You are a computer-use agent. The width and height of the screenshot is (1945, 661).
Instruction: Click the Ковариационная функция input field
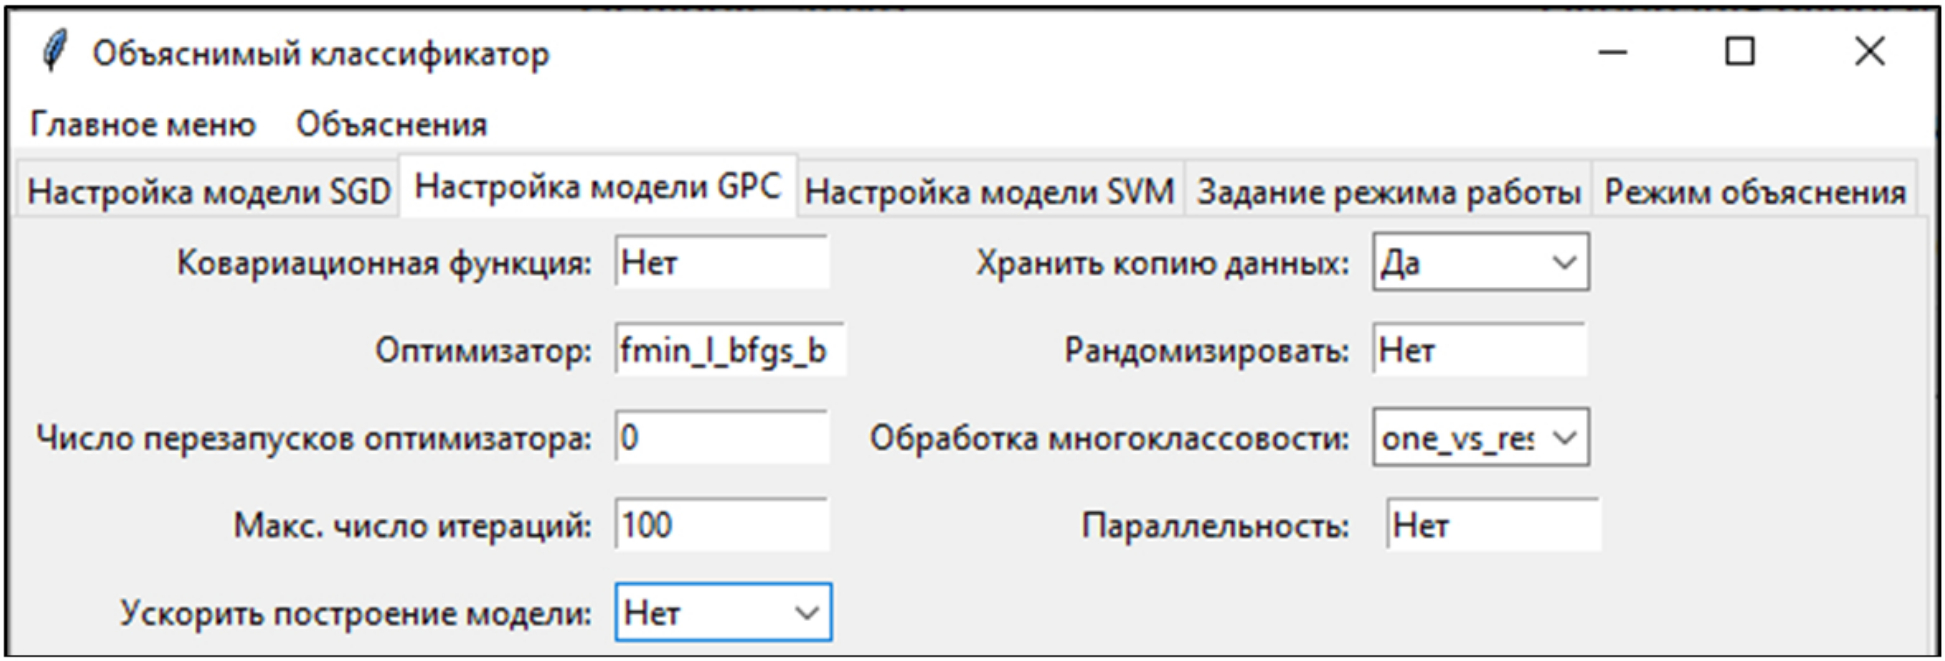point(721,263)
